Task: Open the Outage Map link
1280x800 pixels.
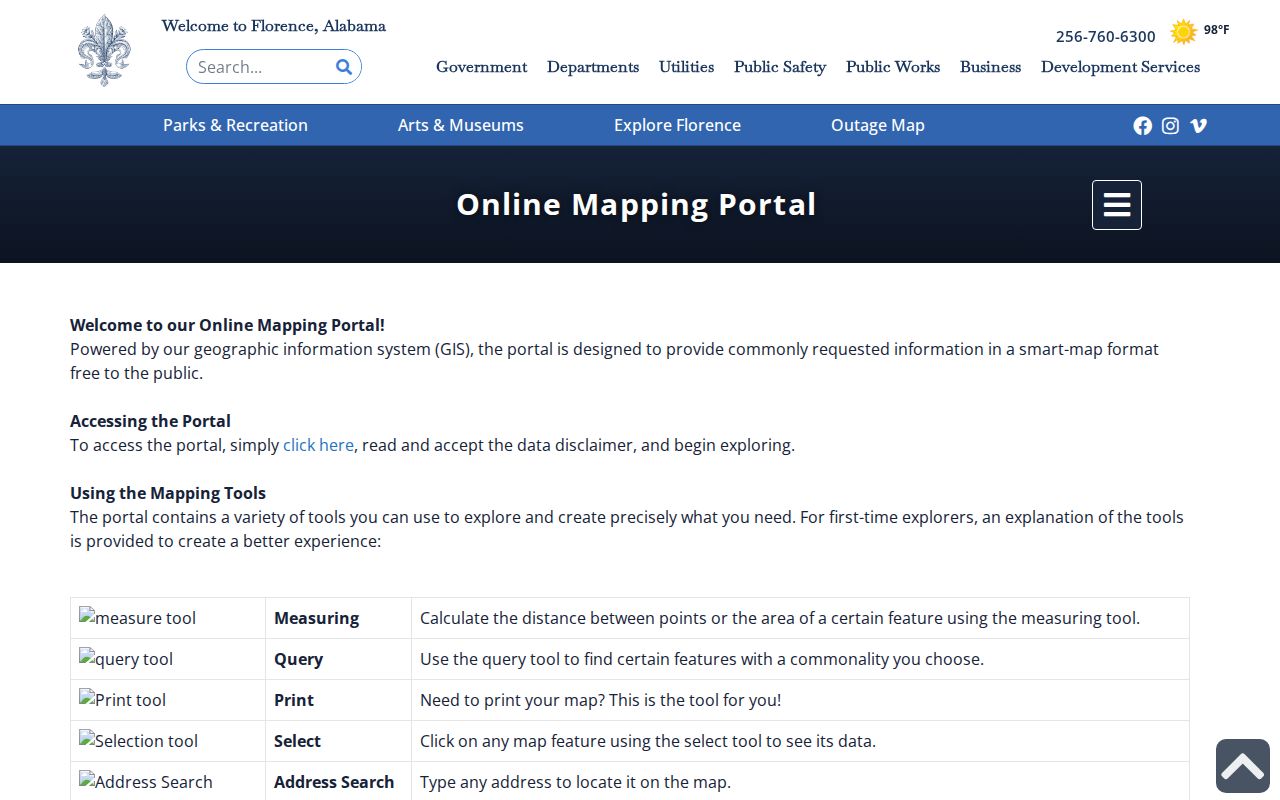Action: [878, 125]
